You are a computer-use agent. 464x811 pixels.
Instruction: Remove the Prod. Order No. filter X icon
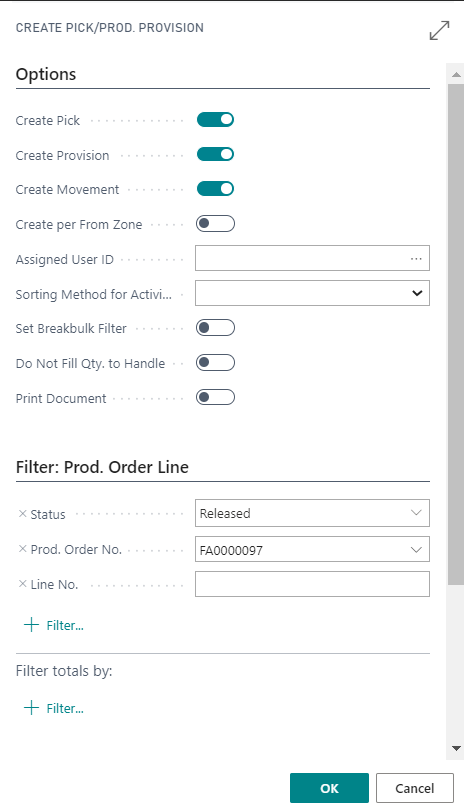coord(22,549)
